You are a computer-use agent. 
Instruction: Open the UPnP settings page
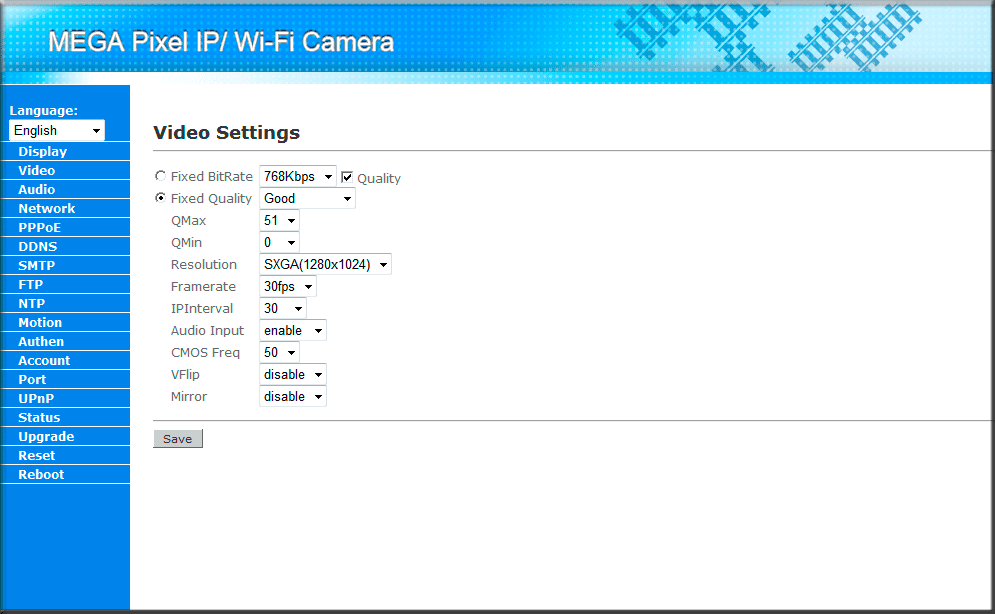pos(65,398)
